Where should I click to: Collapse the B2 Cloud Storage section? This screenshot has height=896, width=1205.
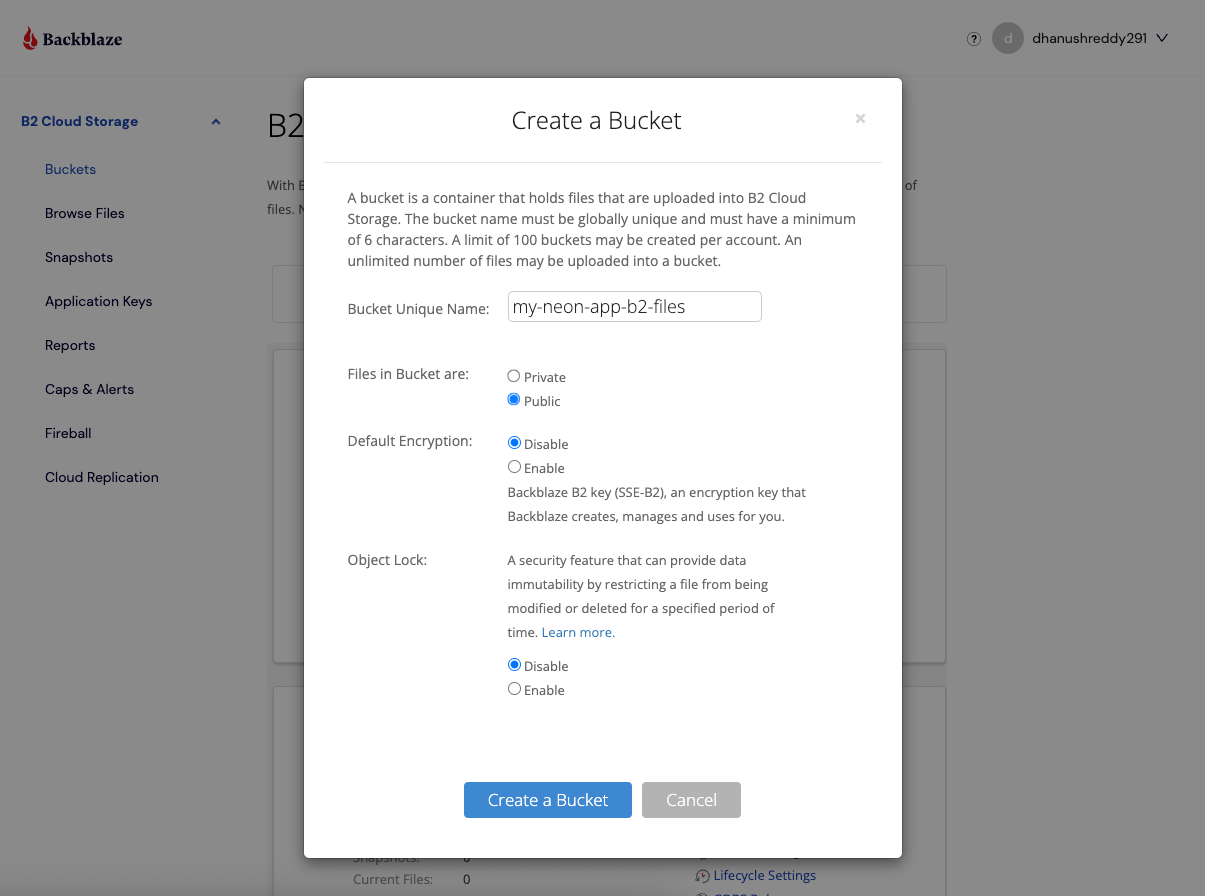(215, 121)
